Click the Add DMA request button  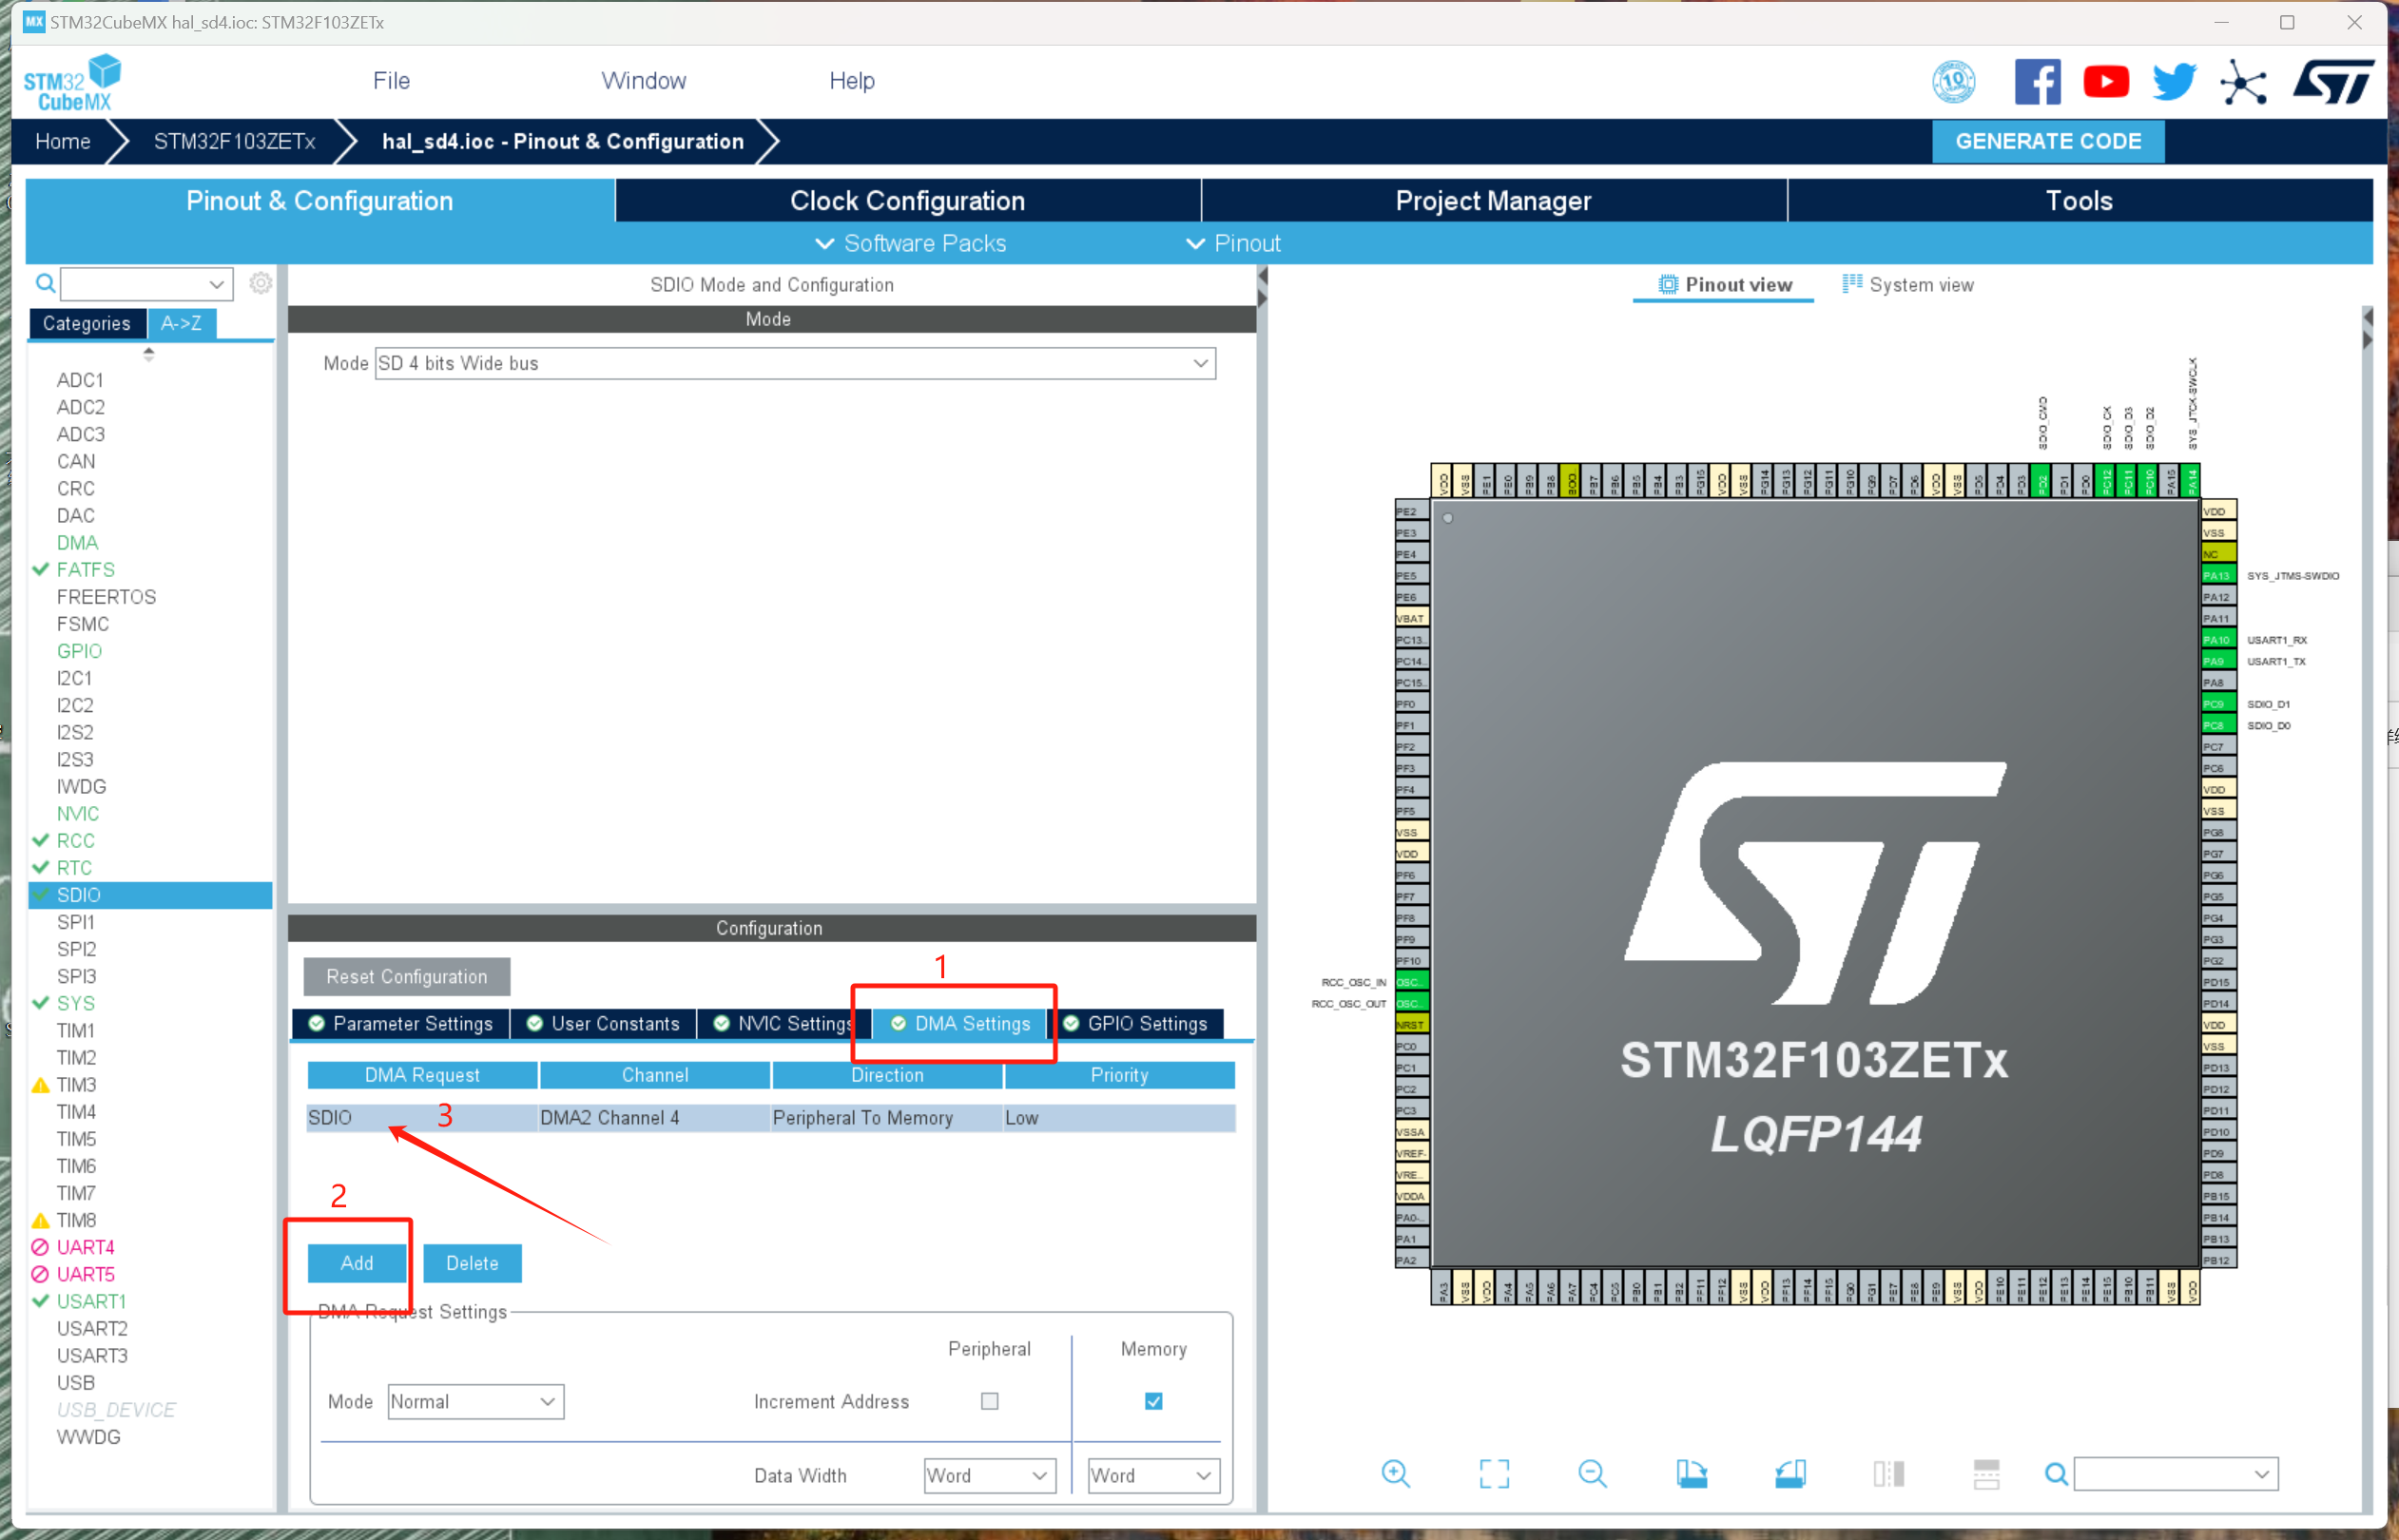point(356,1263)
